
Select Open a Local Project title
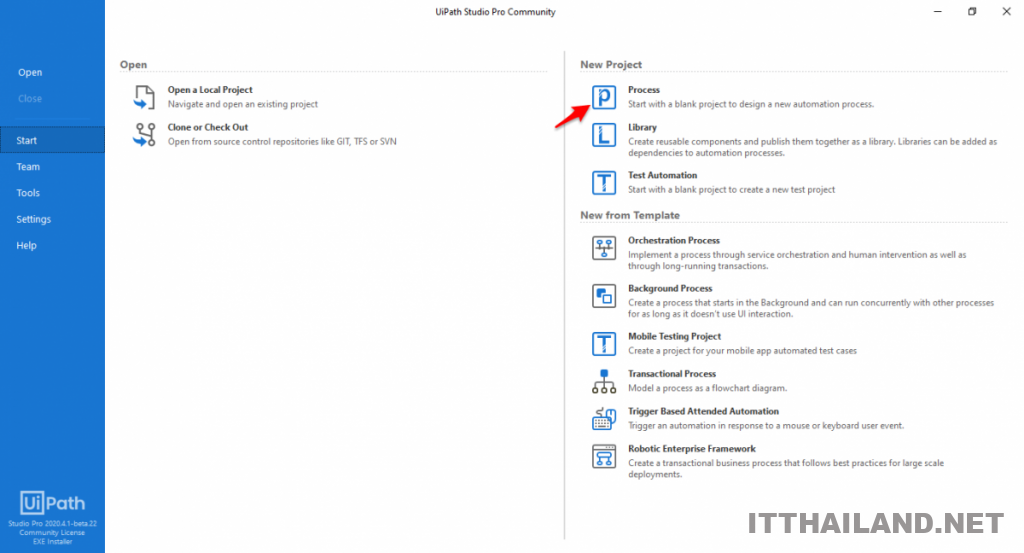tap(210, 90)
